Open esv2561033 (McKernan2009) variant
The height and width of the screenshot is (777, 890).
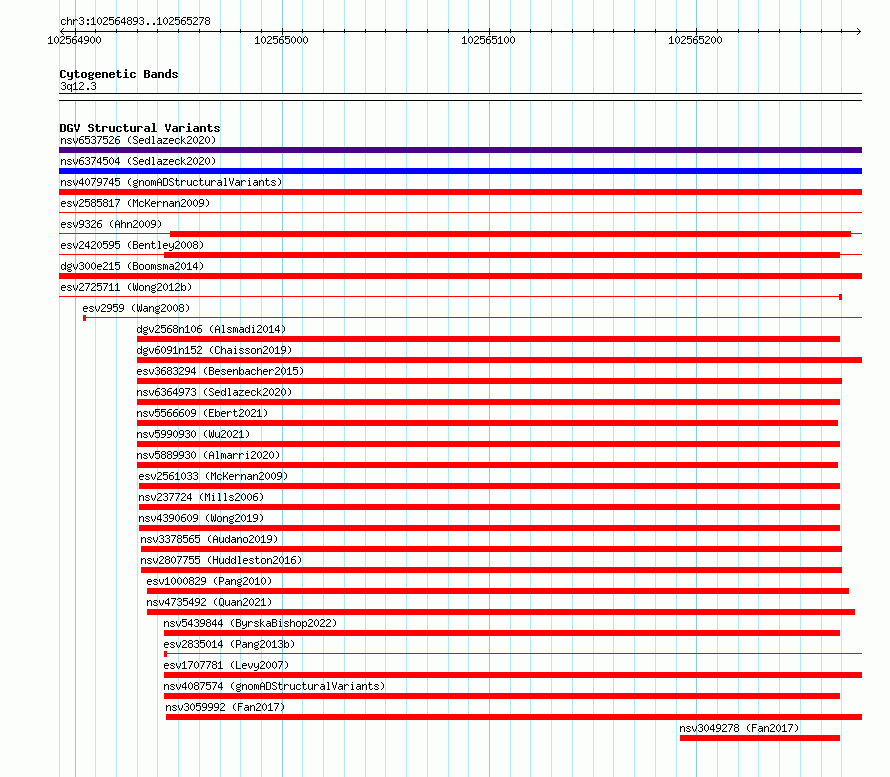click(x=213, y=476)
